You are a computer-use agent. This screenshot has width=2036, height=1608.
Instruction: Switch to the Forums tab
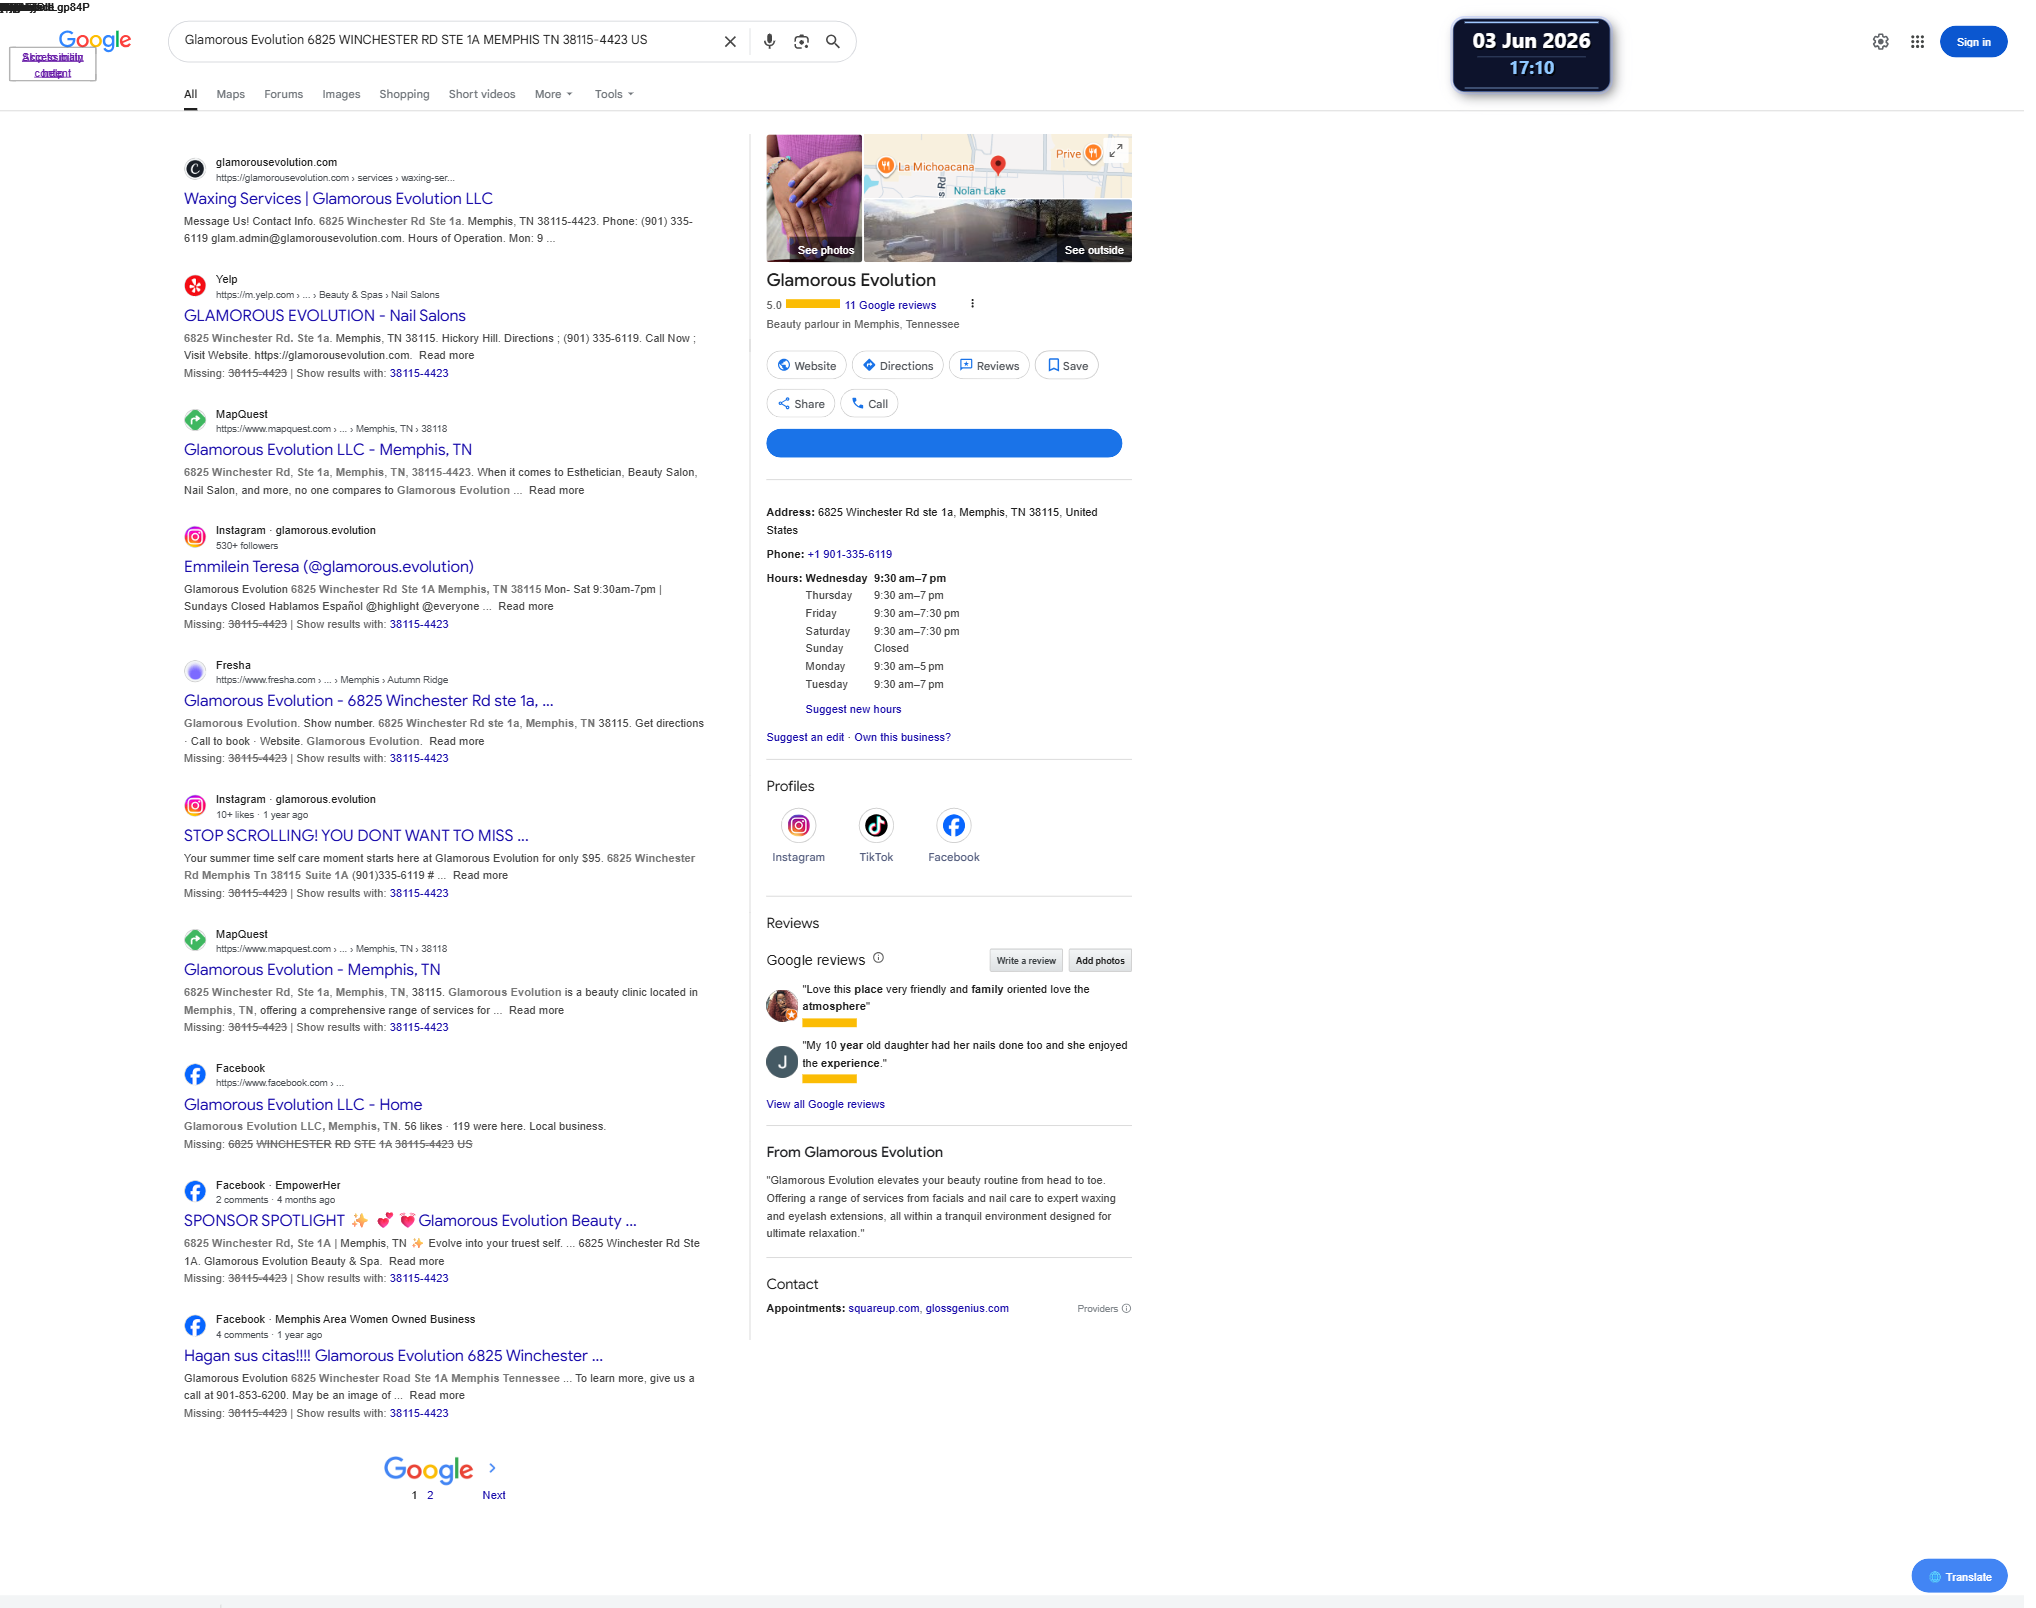pyautogui.click(x=283, y=94)
